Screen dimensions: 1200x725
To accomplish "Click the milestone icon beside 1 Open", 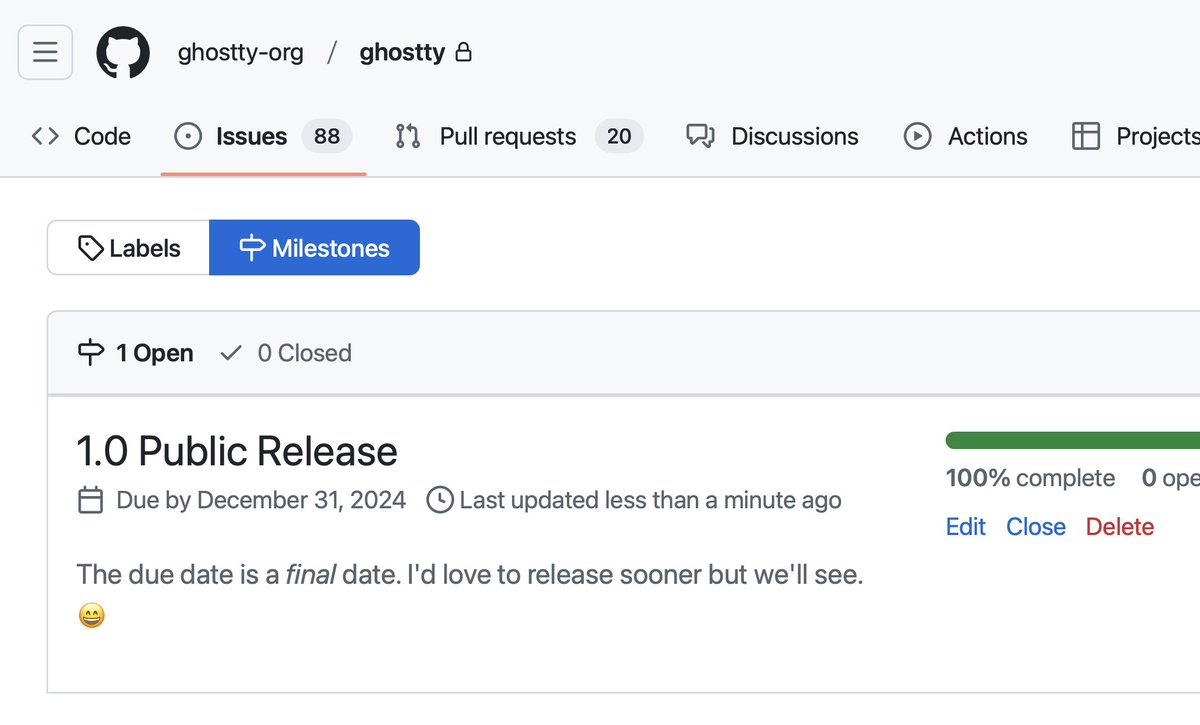I will tap(91, 353).
